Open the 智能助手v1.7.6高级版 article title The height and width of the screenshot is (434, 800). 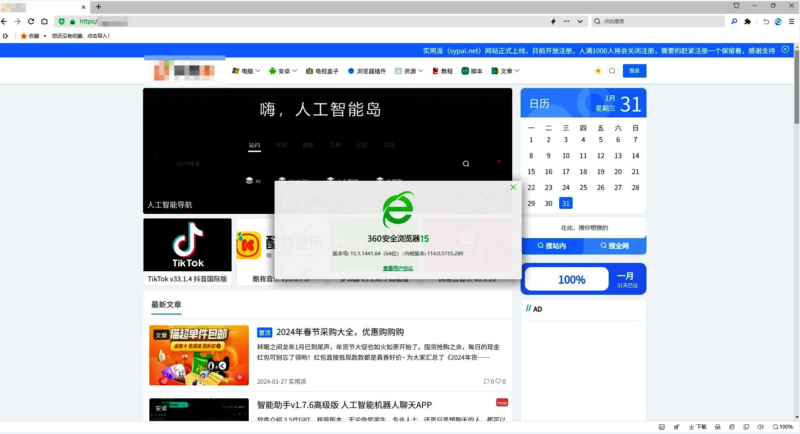(x=344, y=405)
